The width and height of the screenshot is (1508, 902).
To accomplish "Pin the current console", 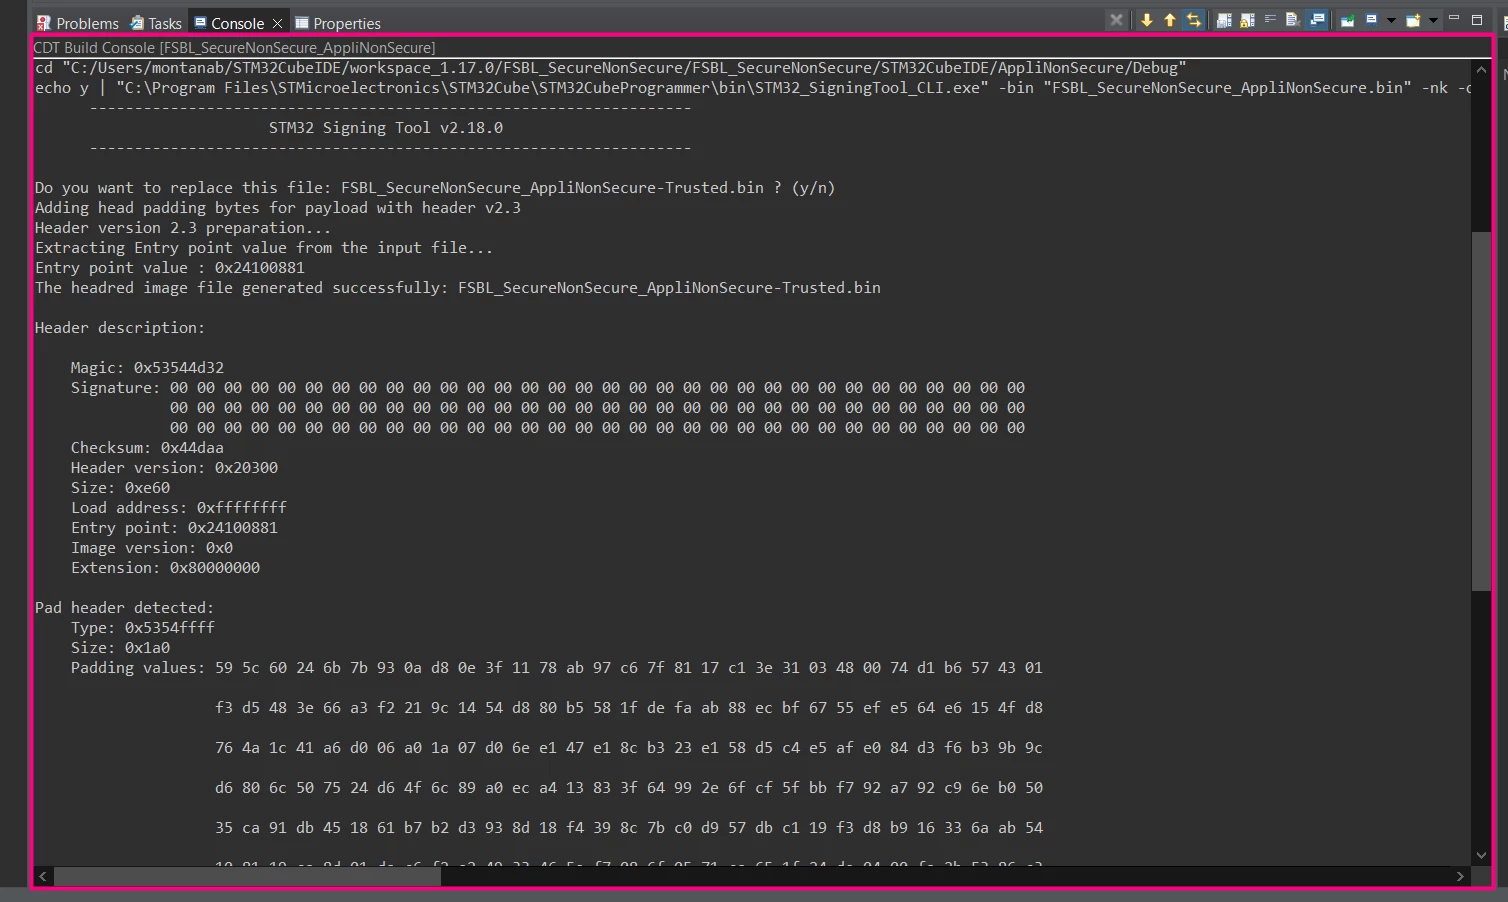I will (x=1347, y=20).
